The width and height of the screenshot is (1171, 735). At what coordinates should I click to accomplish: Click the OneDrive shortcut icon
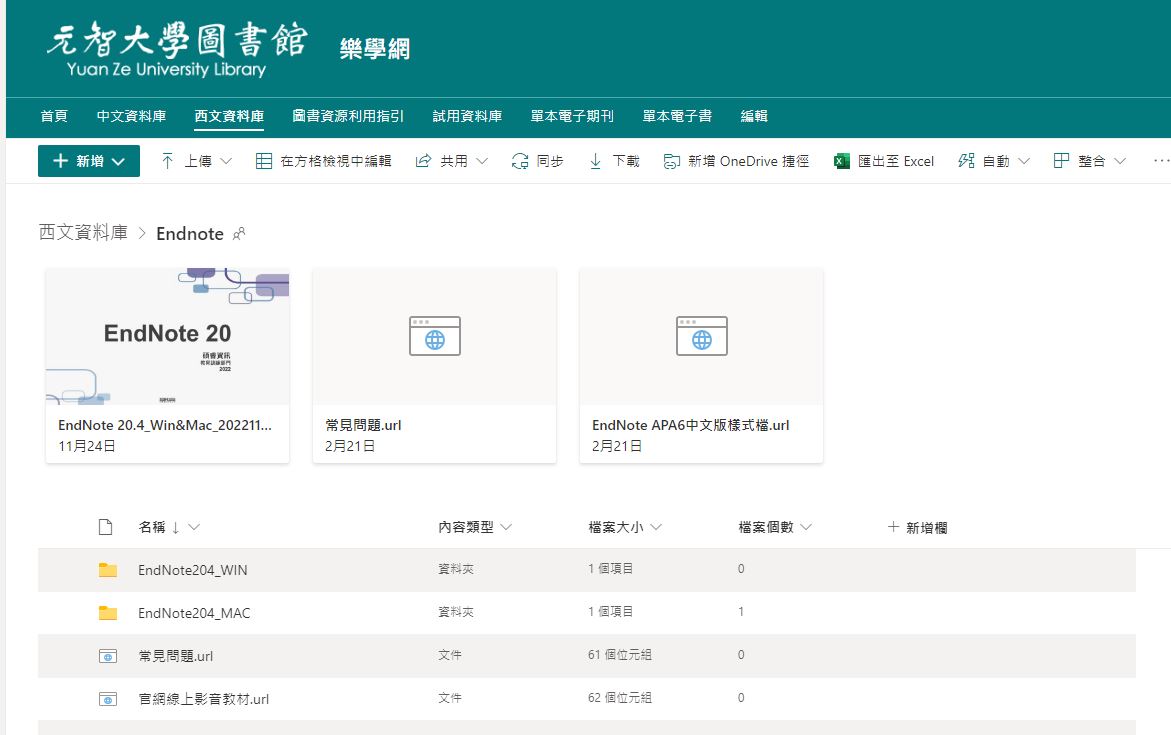(671, 161)
